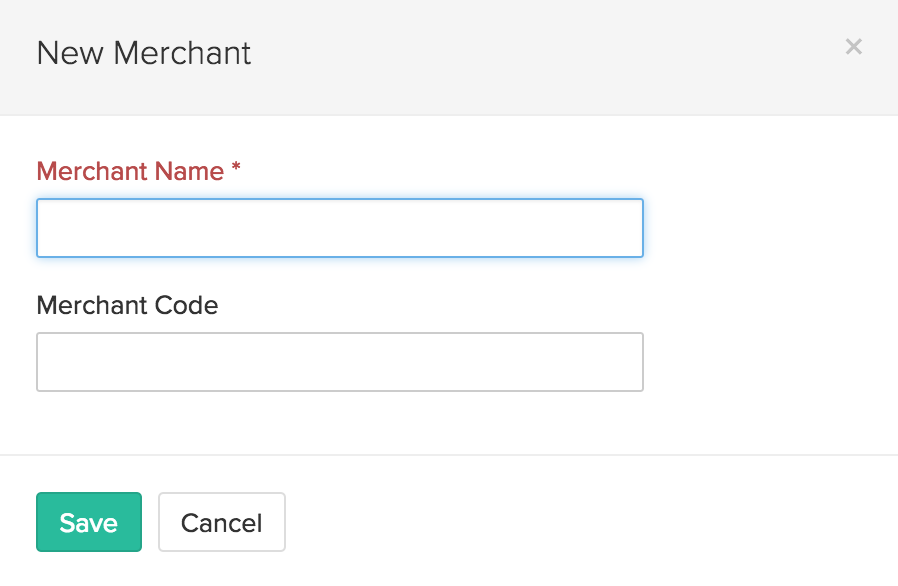This screenshot has width=898, height=586.
Task: Click the Merchant Code label
Action: coord(127,305)
